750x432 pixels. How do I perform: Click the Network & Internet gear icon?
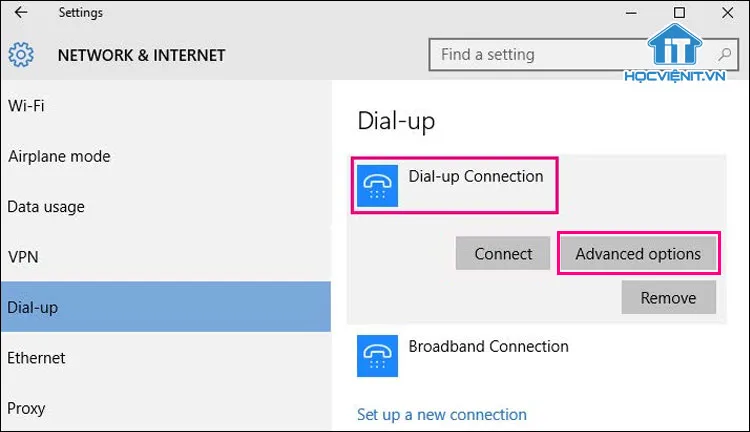21,55
